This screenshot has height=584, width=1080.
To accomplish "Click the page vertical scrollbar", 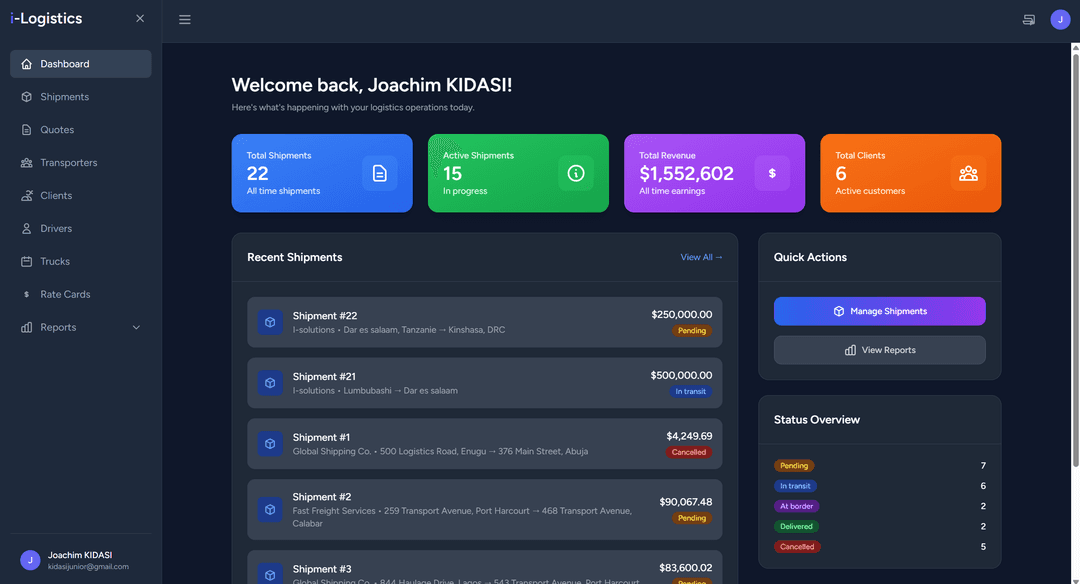I will point(1075,250).
